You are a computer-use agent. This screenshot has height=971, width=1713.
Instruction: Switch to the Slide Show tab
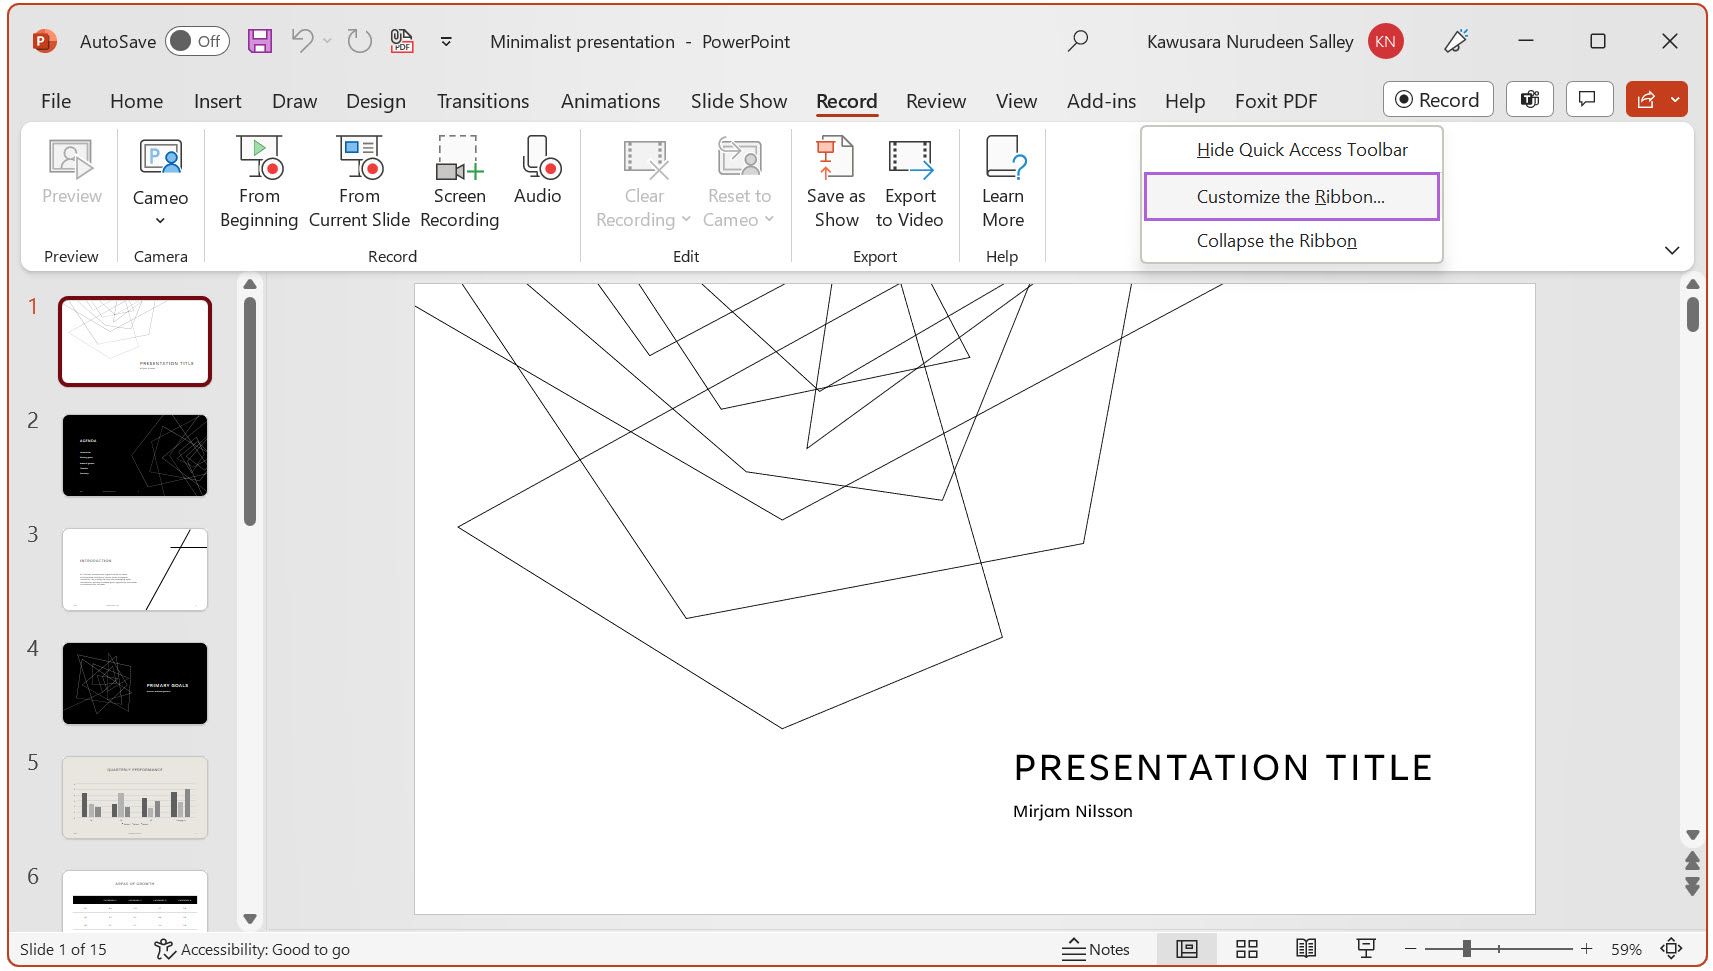click(738, 100)
